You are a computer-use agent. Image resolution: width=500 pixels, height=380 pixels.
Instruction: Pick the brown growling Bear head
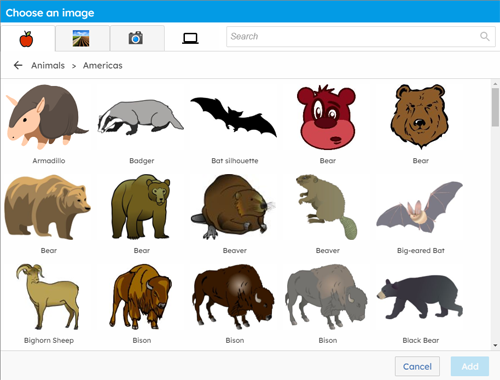pos(420,117)
